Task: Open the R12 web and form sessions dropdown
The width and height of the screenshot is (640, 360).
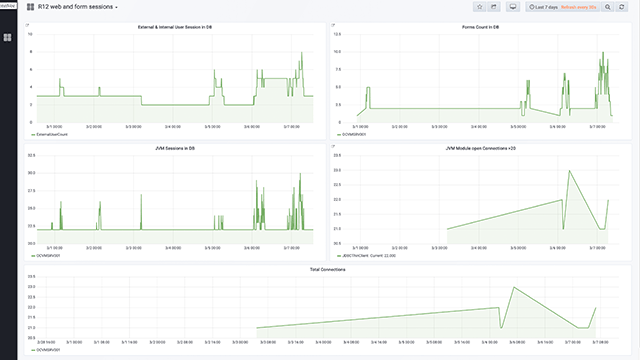Action: (x=78, y=7)
